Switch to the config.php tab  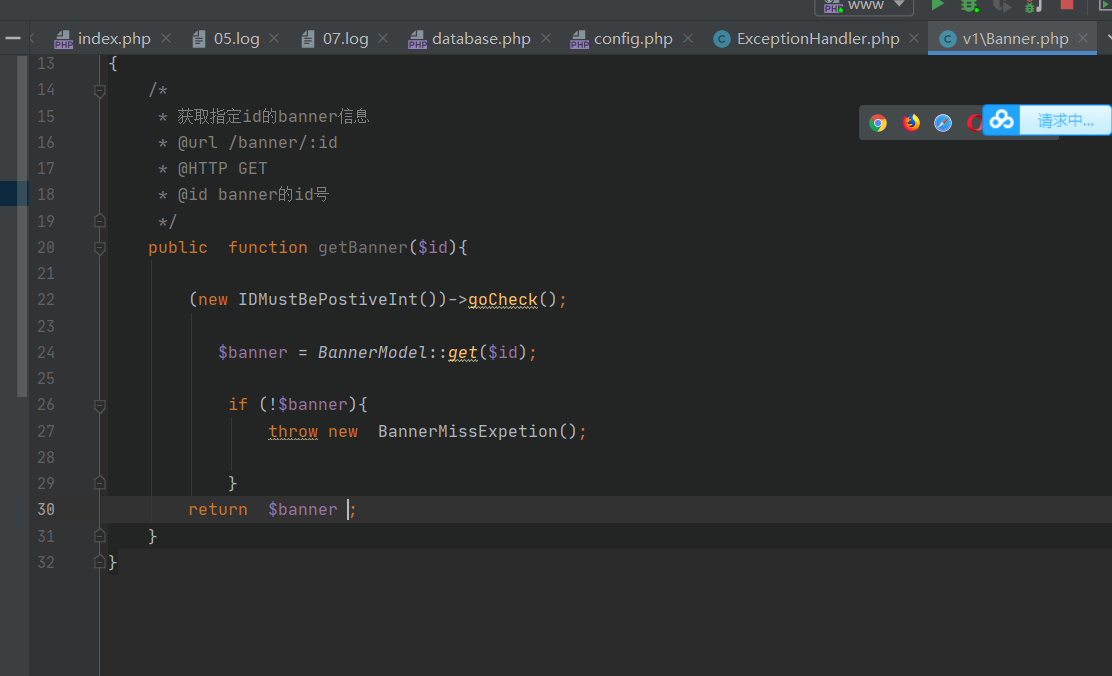pos(633,39)
